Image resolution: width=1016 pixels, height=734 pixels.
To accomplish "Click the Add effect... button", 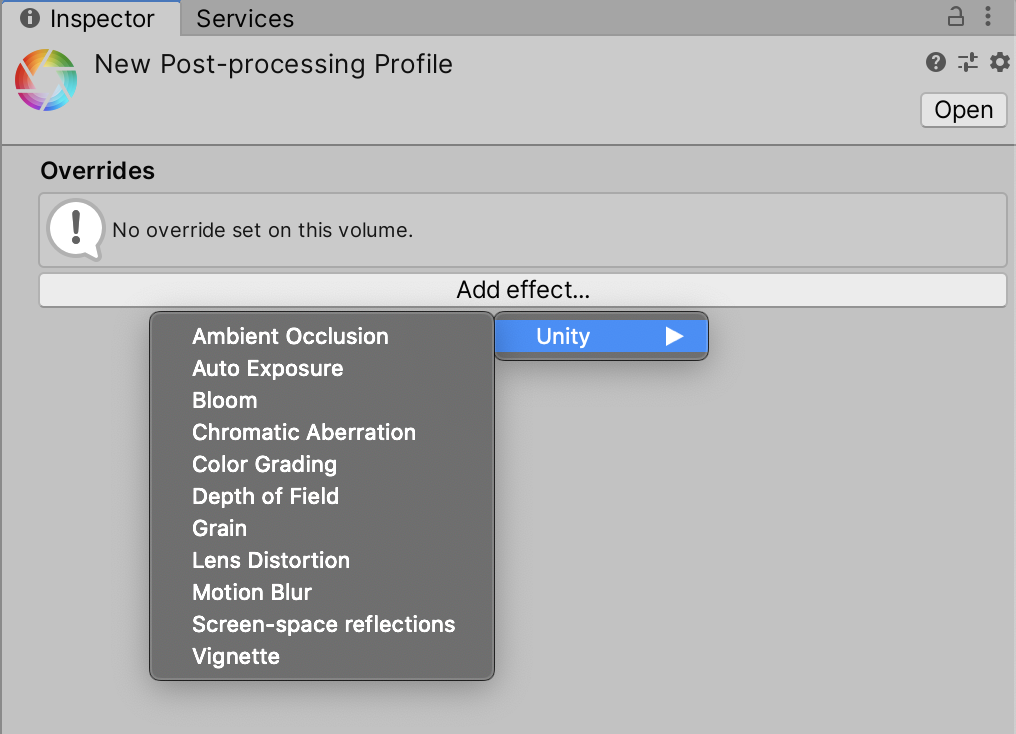I will 522,290.
